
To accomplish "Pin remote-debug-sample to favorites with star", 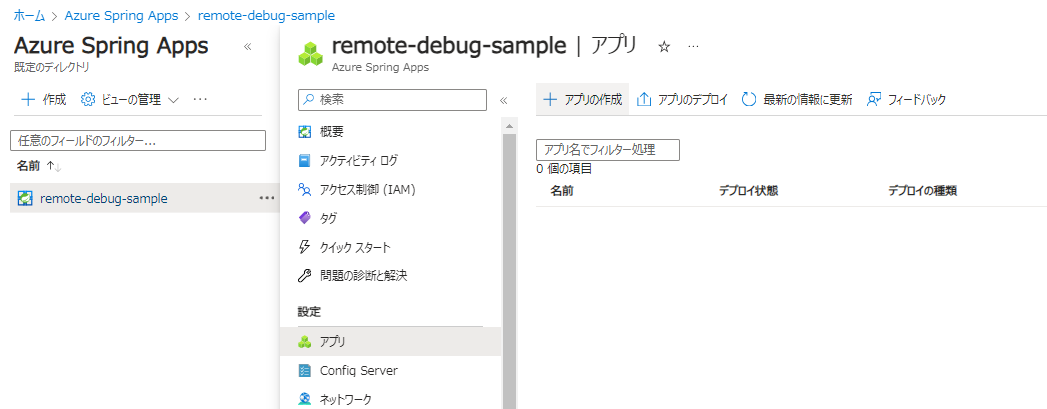I will (x=664, y=47).
